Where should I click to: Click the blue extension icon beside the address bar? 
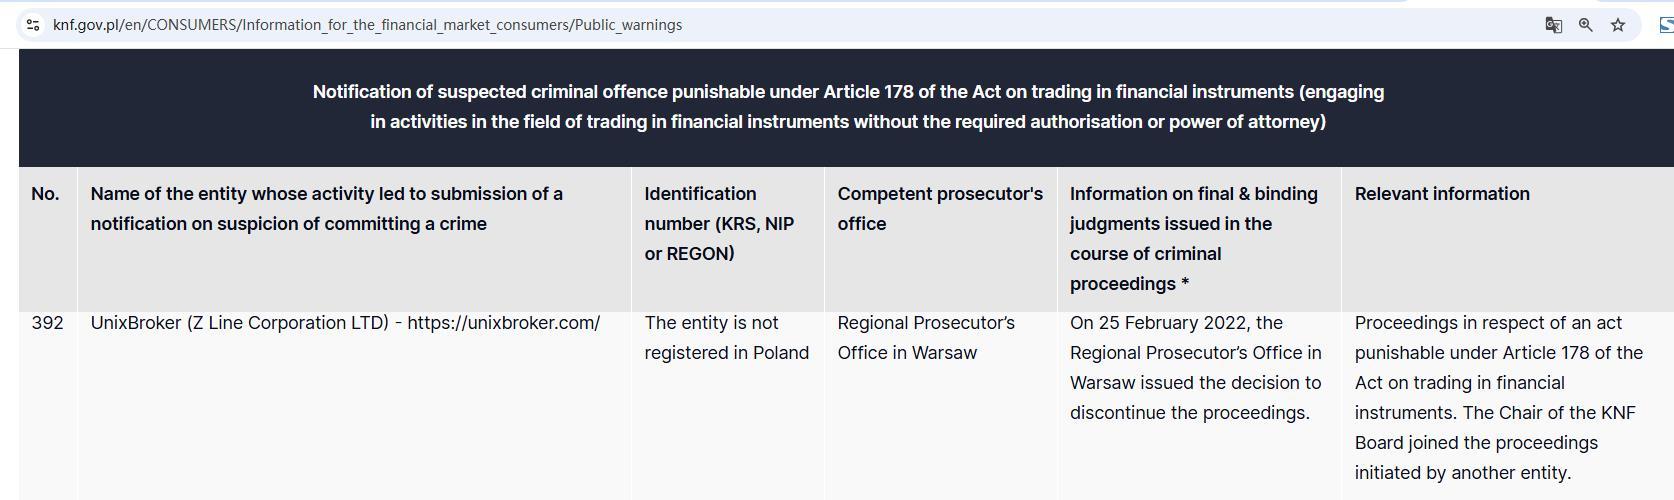coord(1666,25)
